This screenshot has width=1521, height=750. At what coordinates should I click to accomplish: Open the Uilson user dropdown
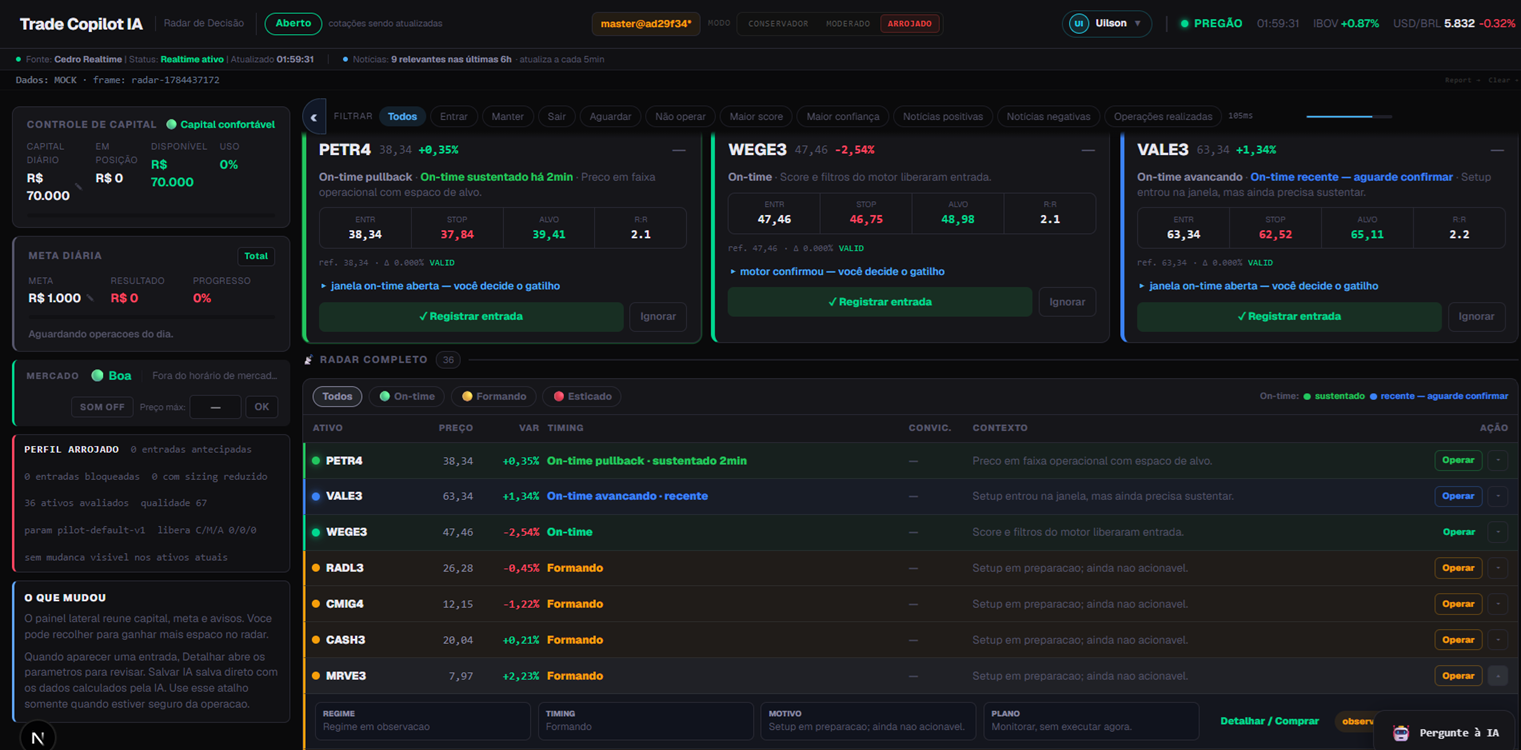1107,24
